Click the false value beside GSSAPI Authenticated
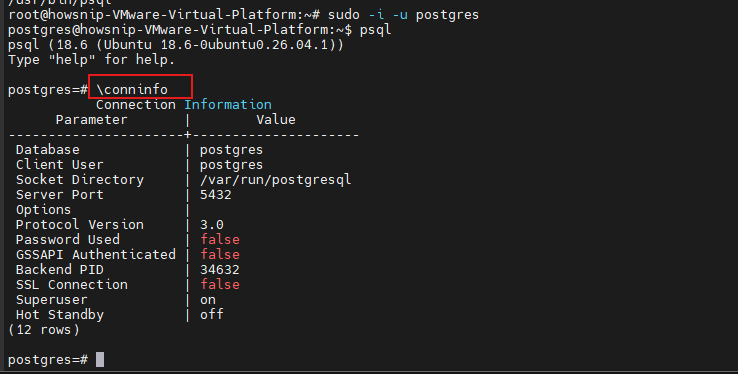The height and width of the screenshot is (374, 738). (220, 255)
